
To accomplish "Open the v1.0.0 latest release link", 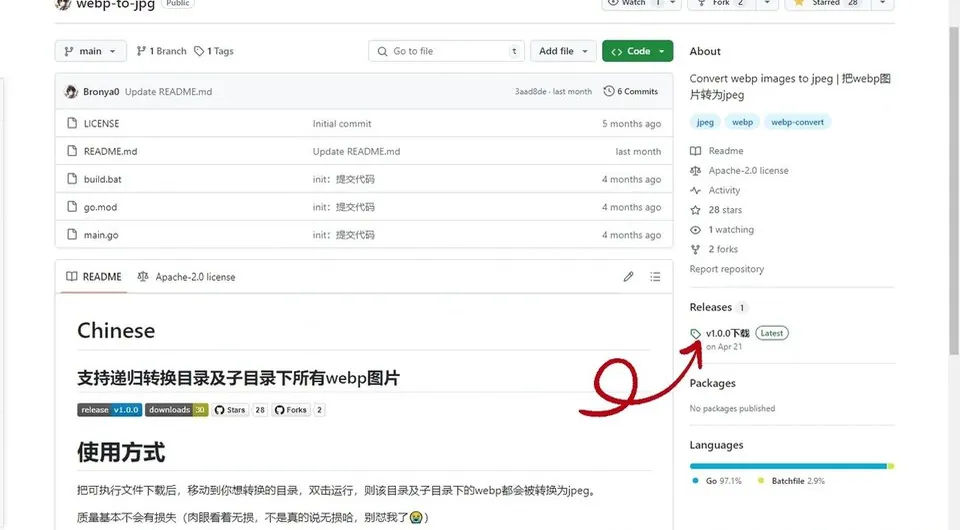I will pyautogui.click(x=727, y=334).
